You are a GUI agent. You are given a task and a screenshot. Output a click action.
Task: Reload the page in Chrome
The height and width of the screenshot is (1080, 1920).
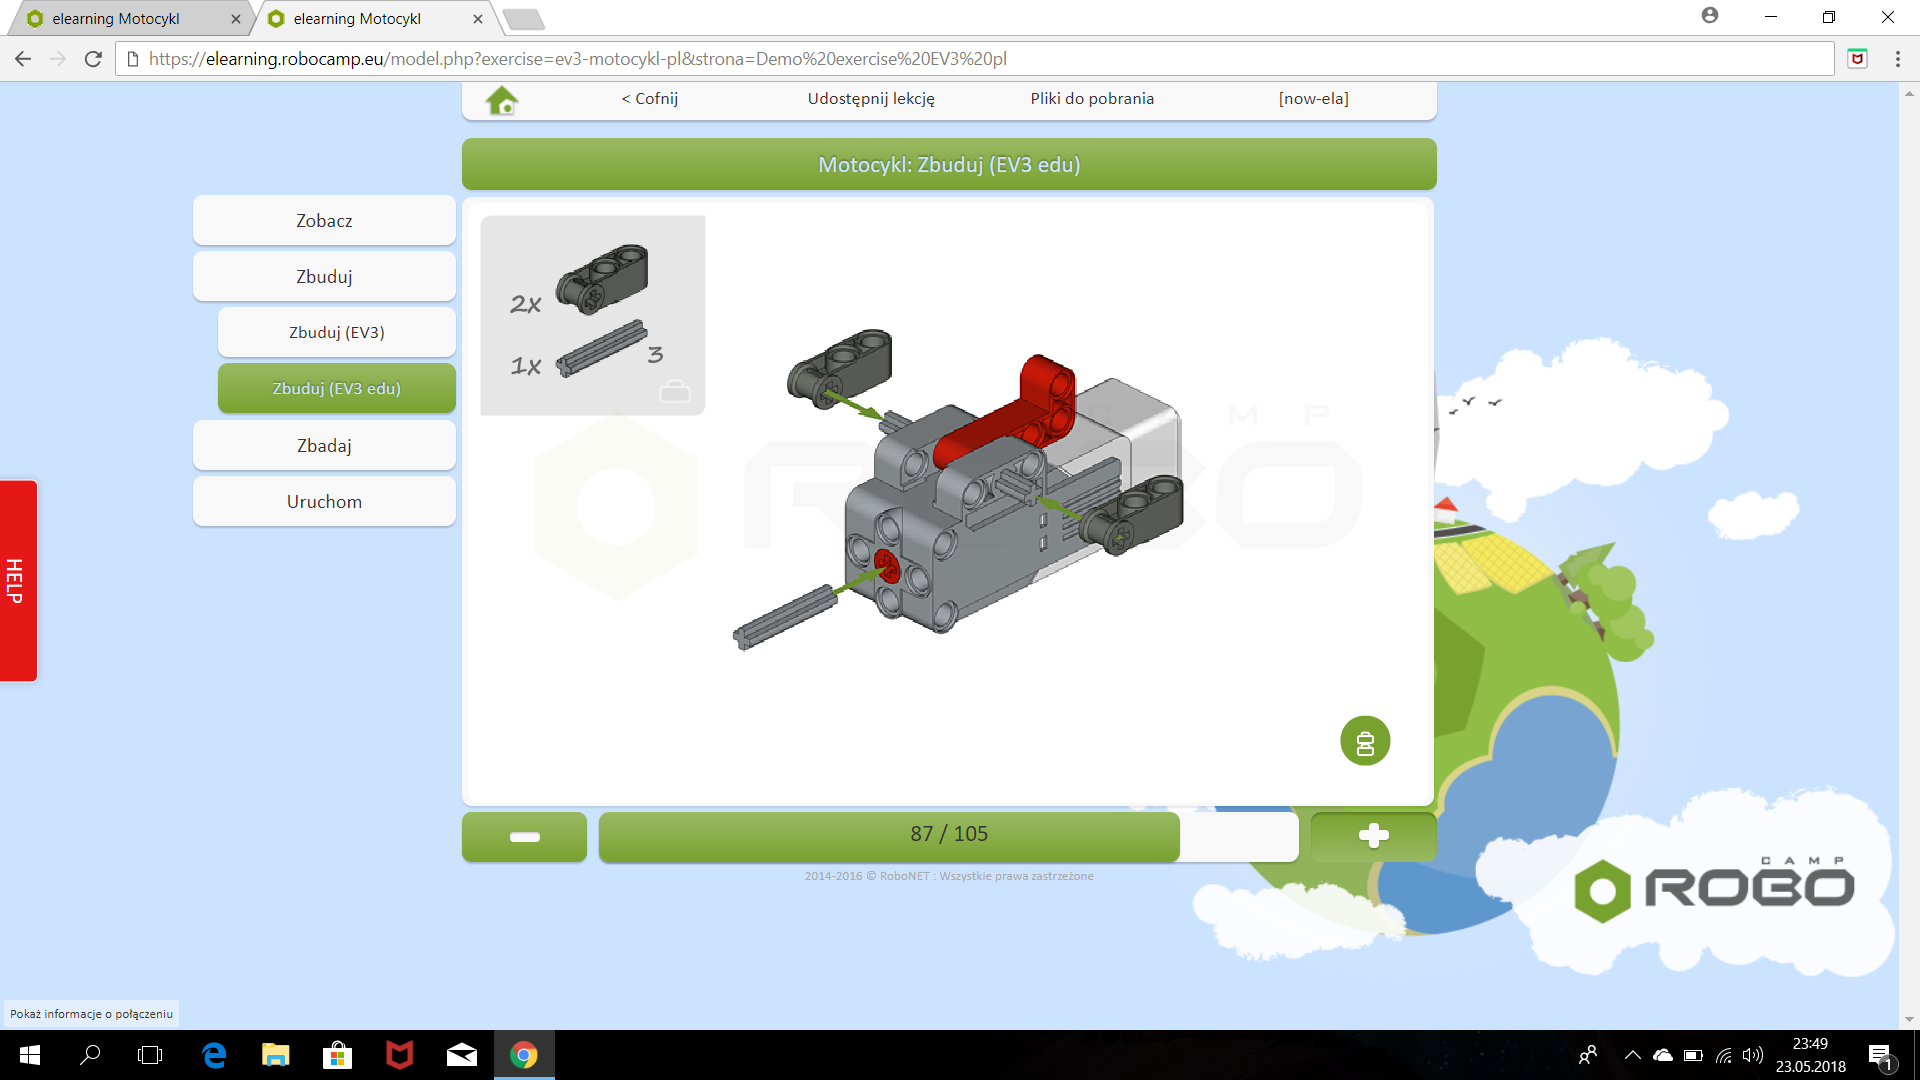coord(93,59)
